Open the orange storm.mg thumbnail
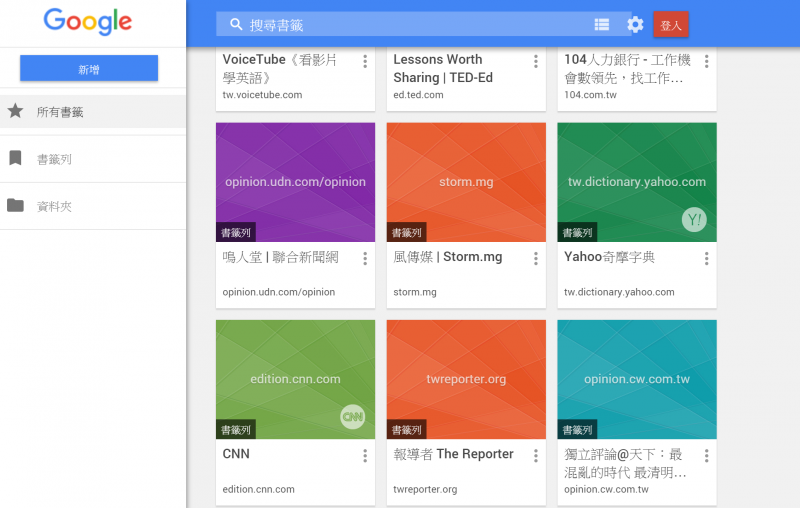 466,182
